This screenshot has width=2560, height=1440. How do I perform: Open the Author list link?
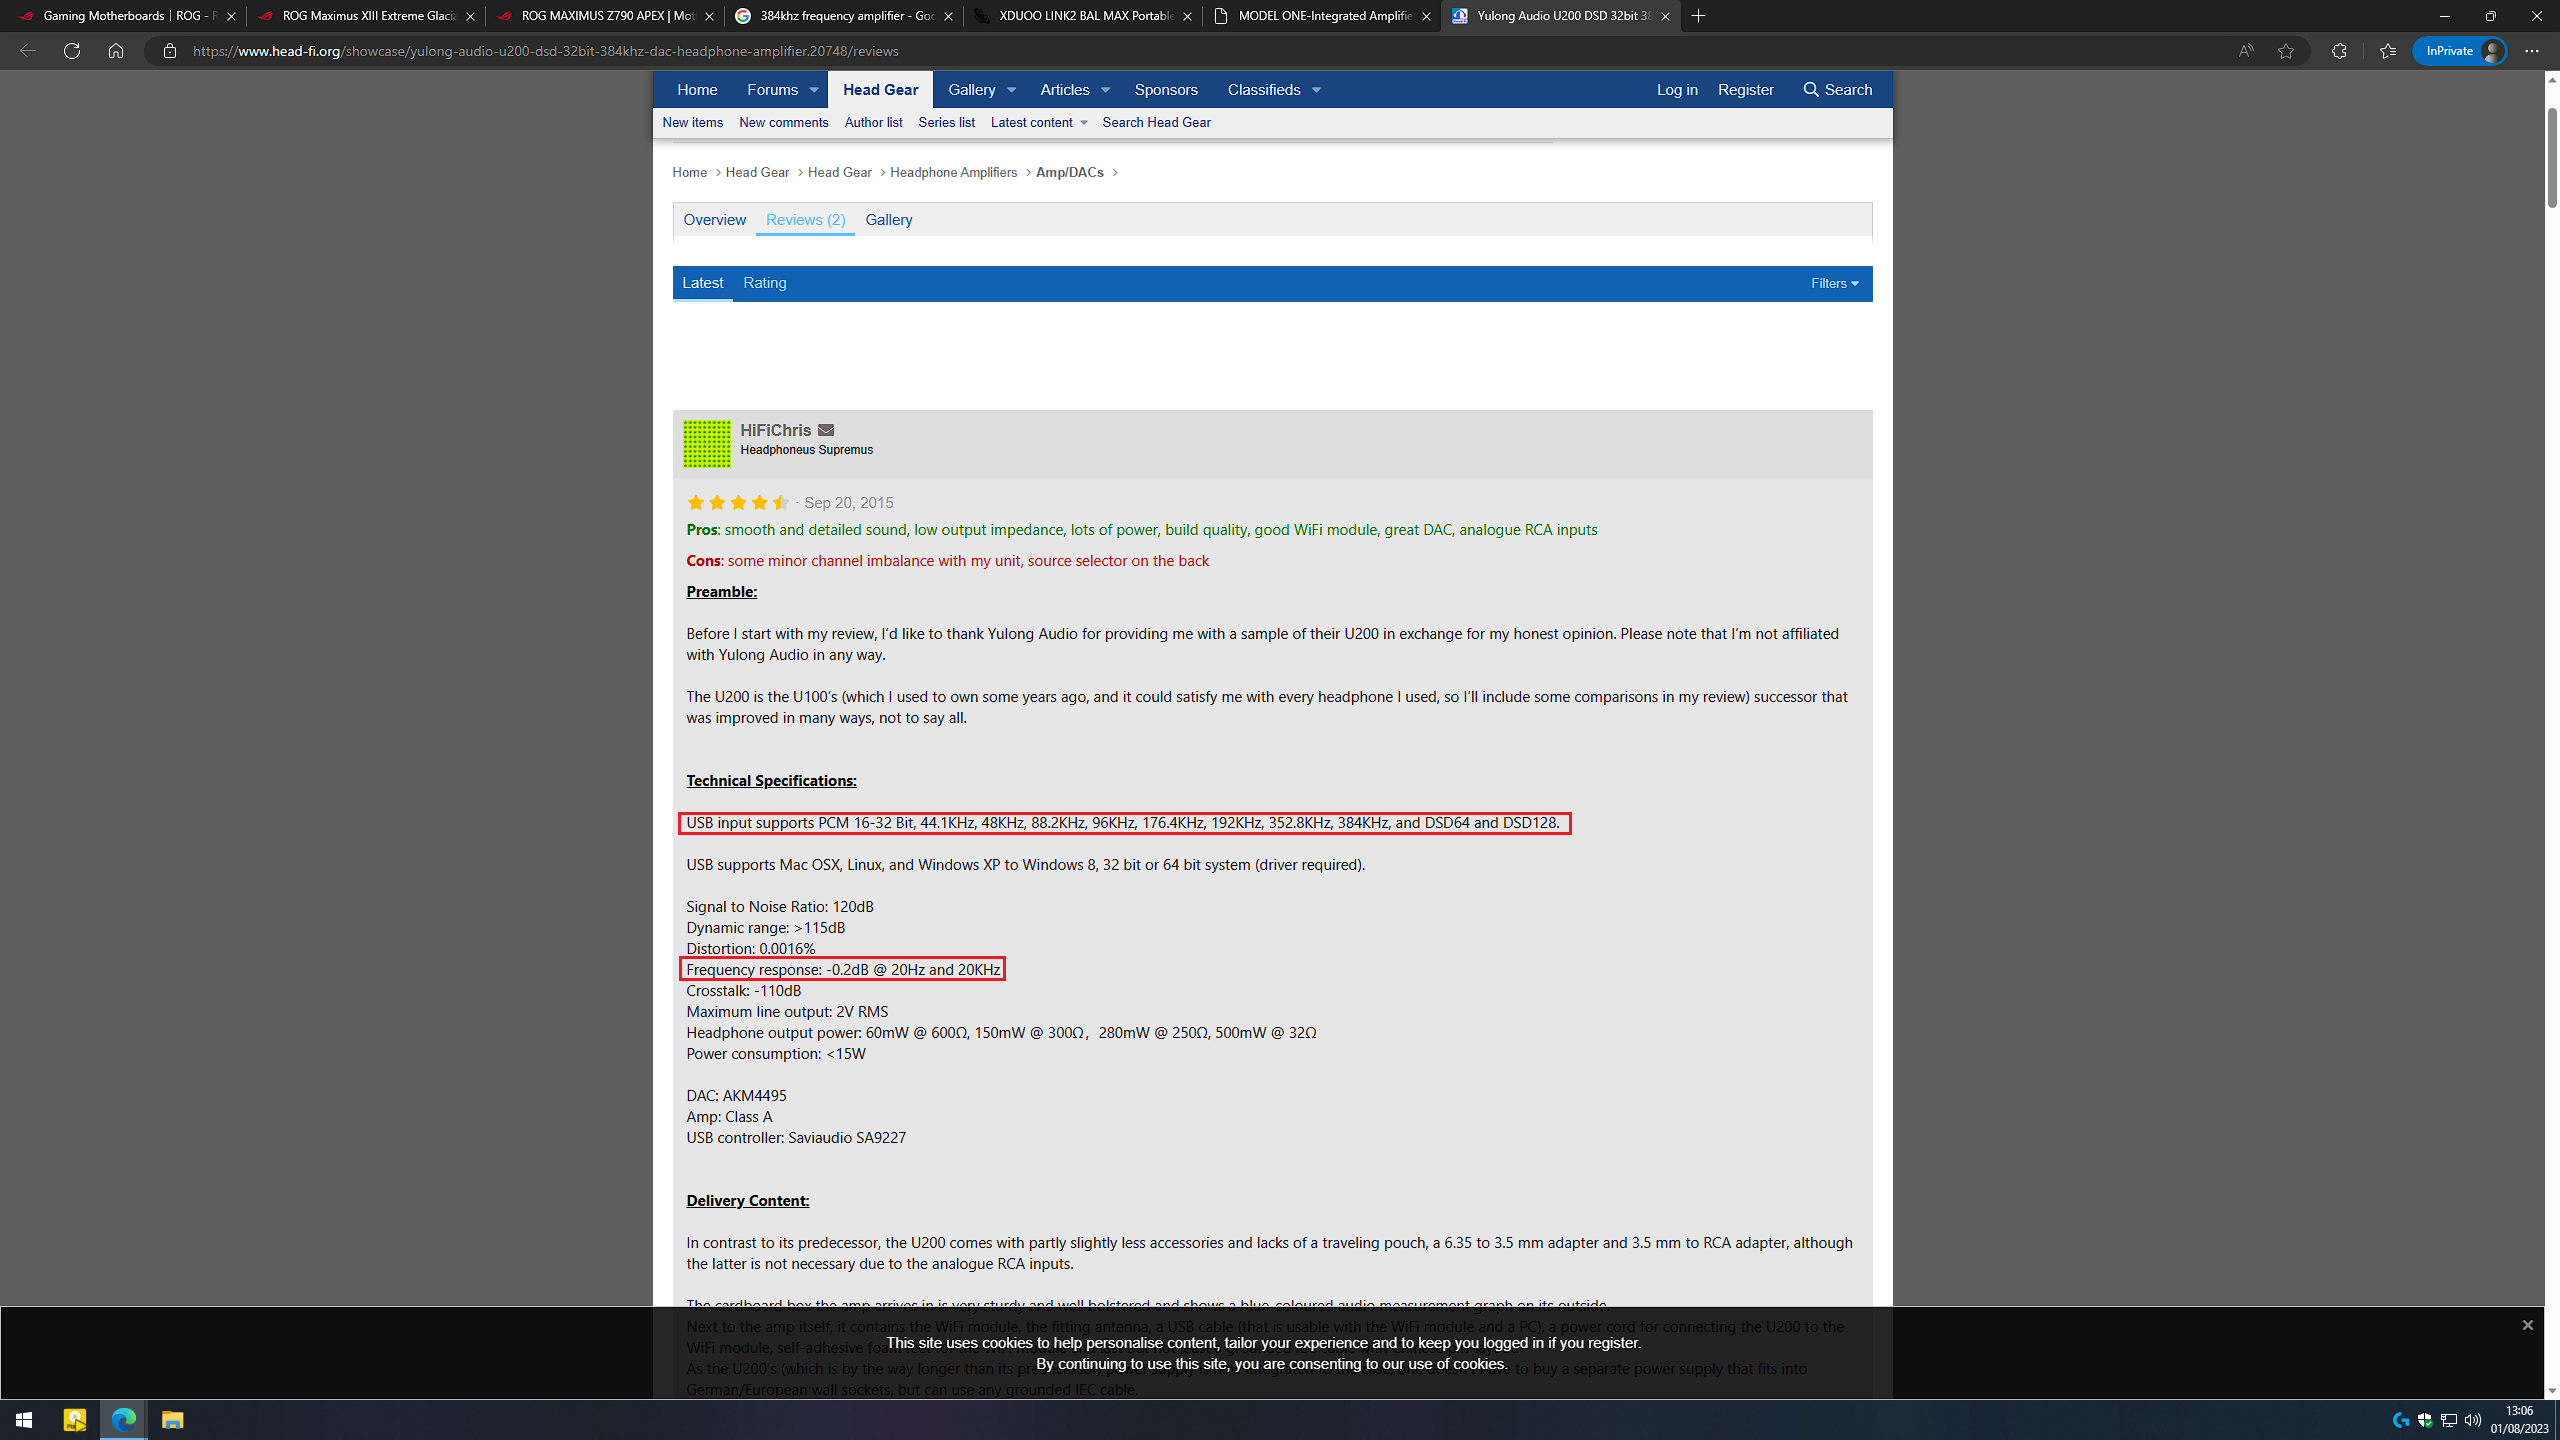point(873,123)
